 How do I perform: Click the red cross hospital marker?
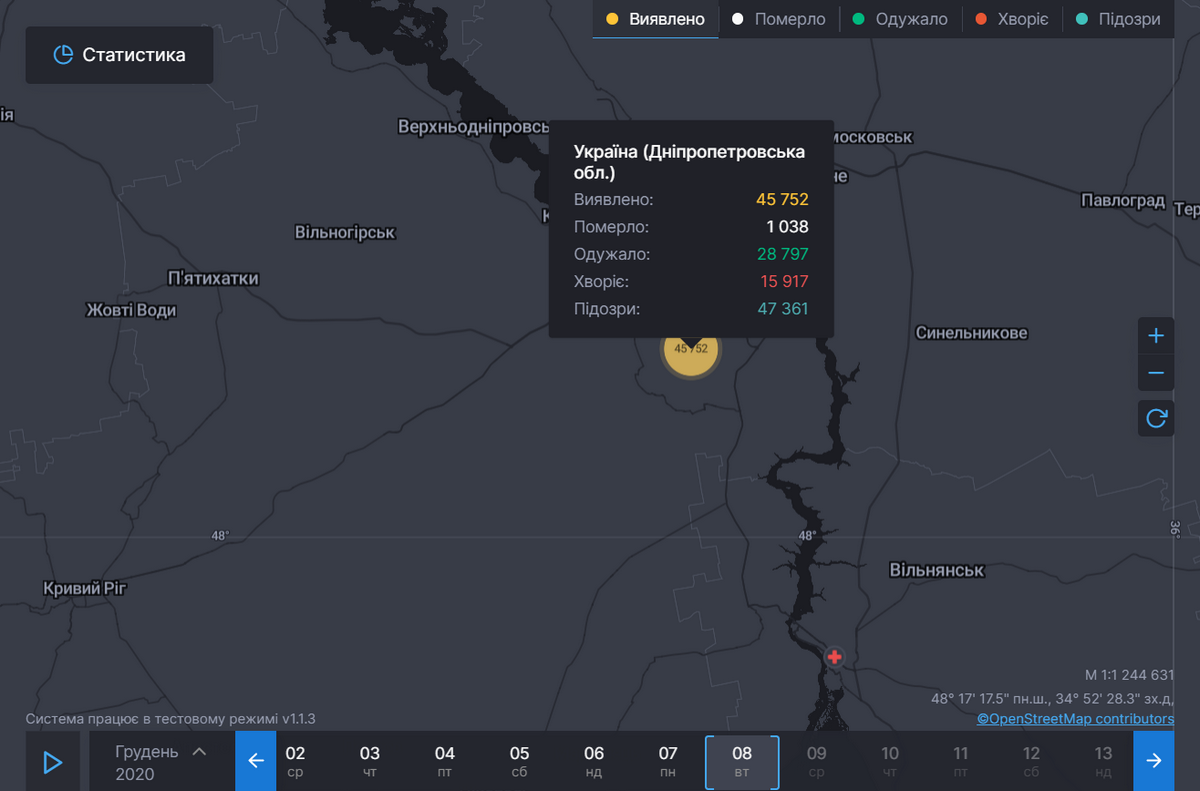pos(834,657)
